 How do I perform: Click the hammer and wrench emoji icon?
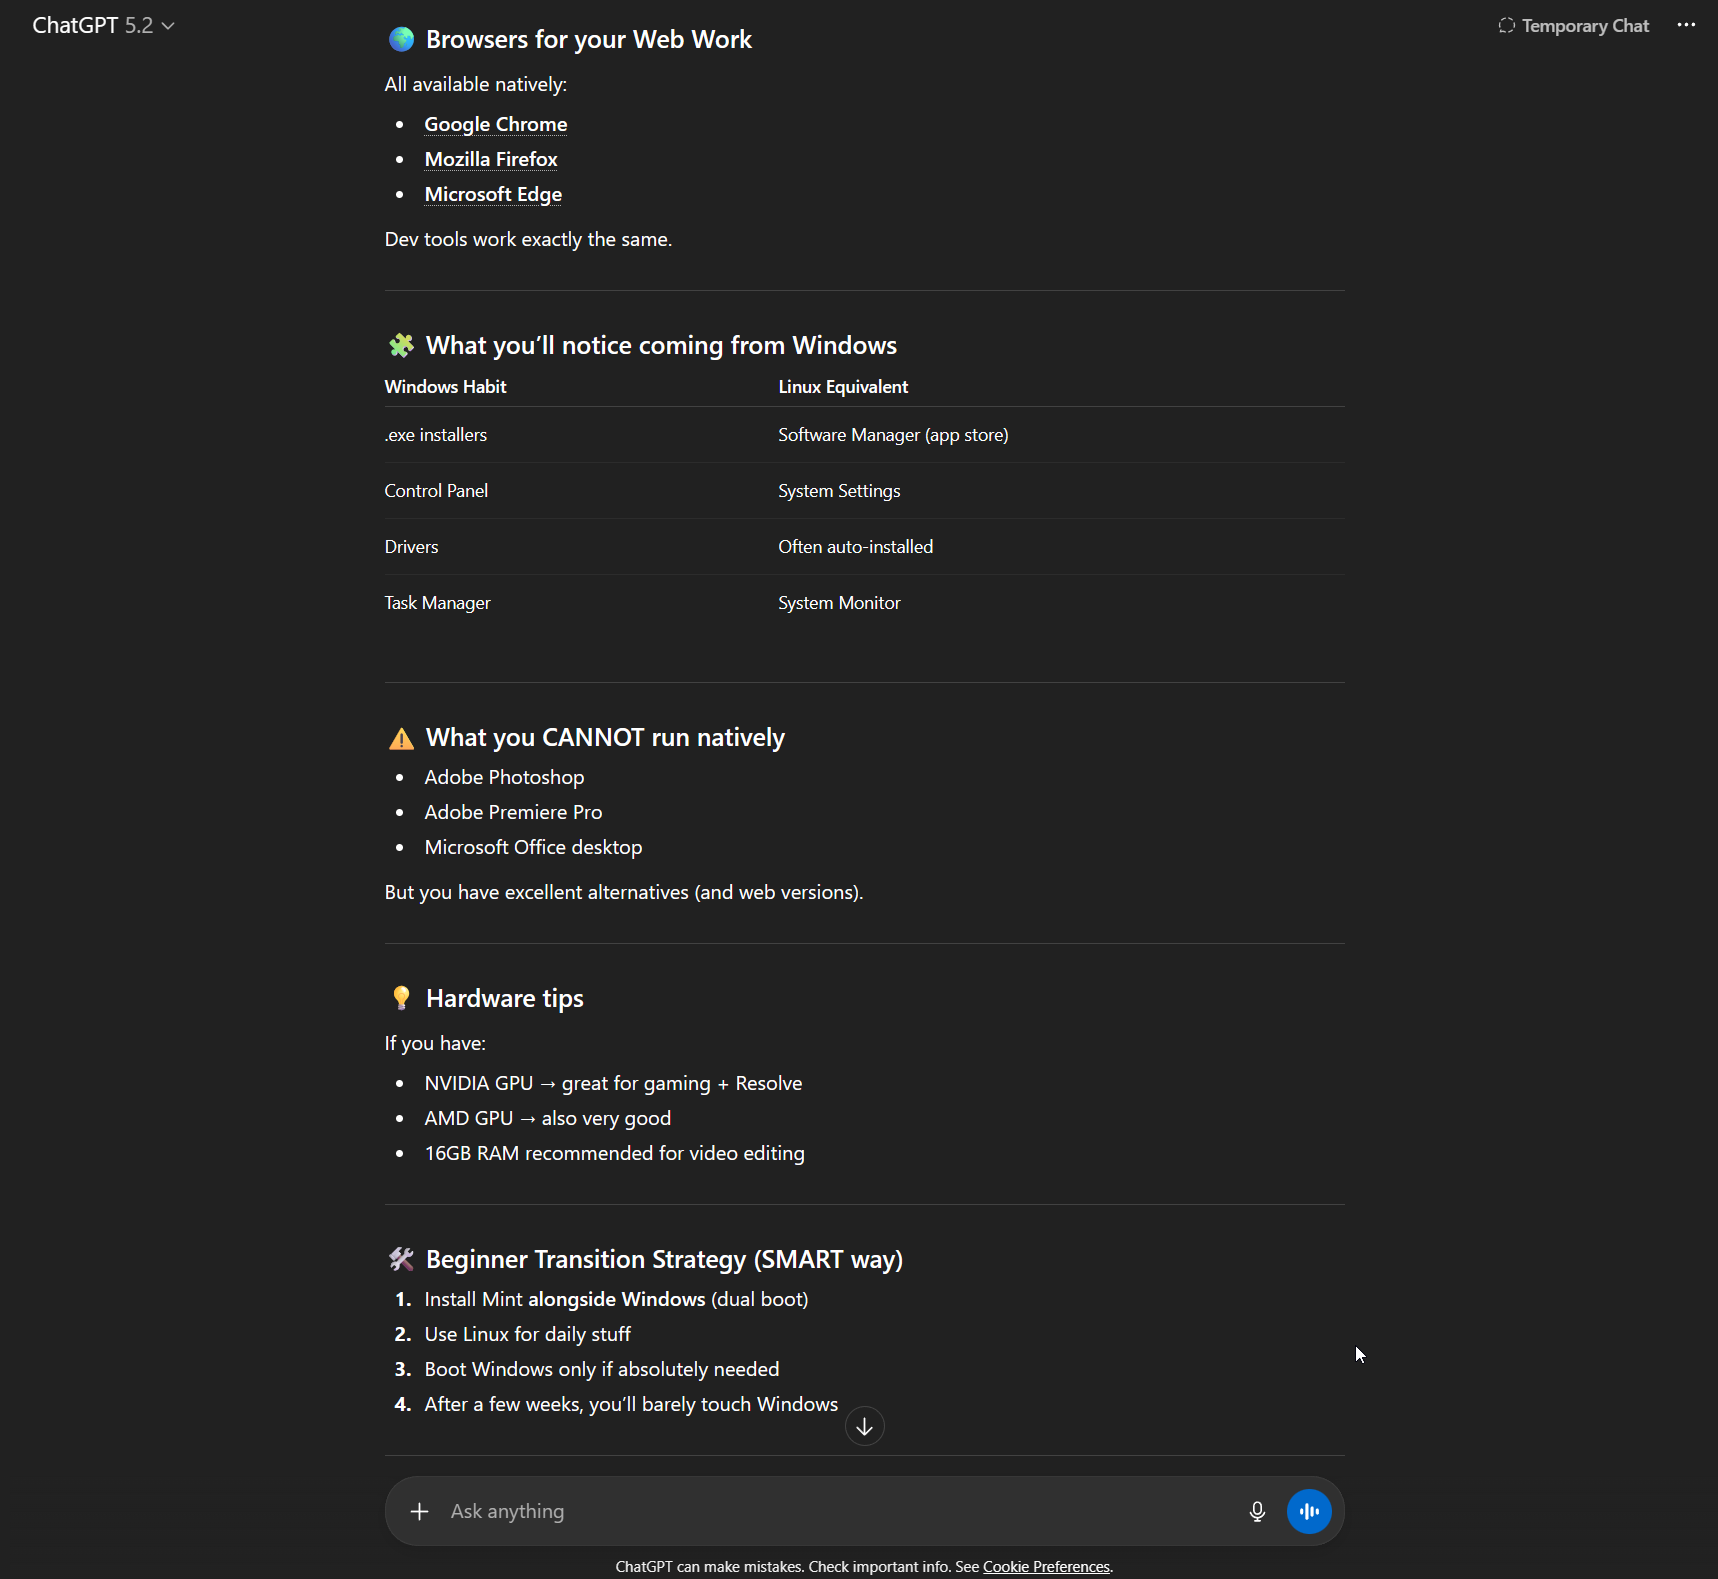[x=402, y=1259]
